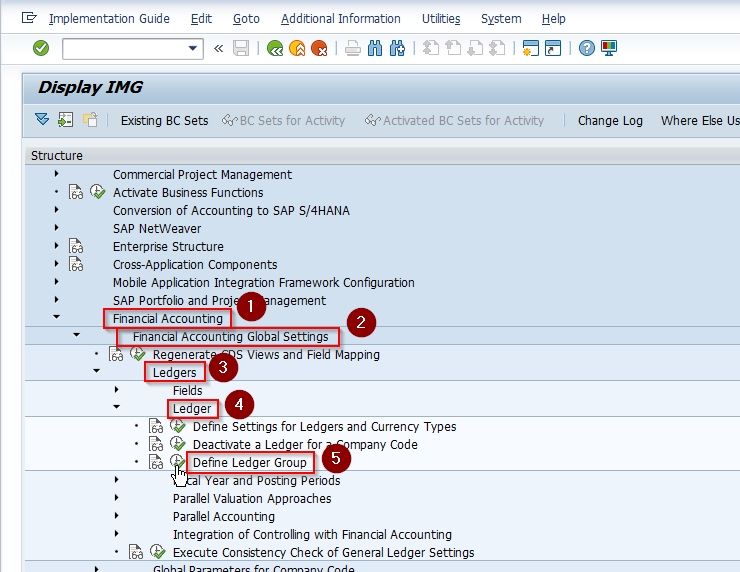The width and height of the screenshot is (740, 572).
Task: Click Existing BC Sets button
Action: [164, 121]
